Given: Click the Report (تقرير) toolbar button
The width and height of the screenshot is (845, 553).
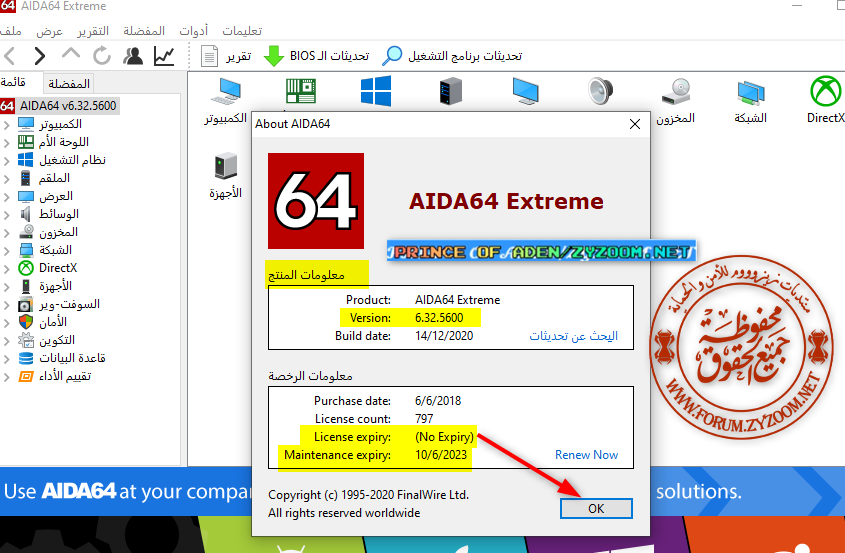Looking at the screenshot, I should [x=226, y=56].
